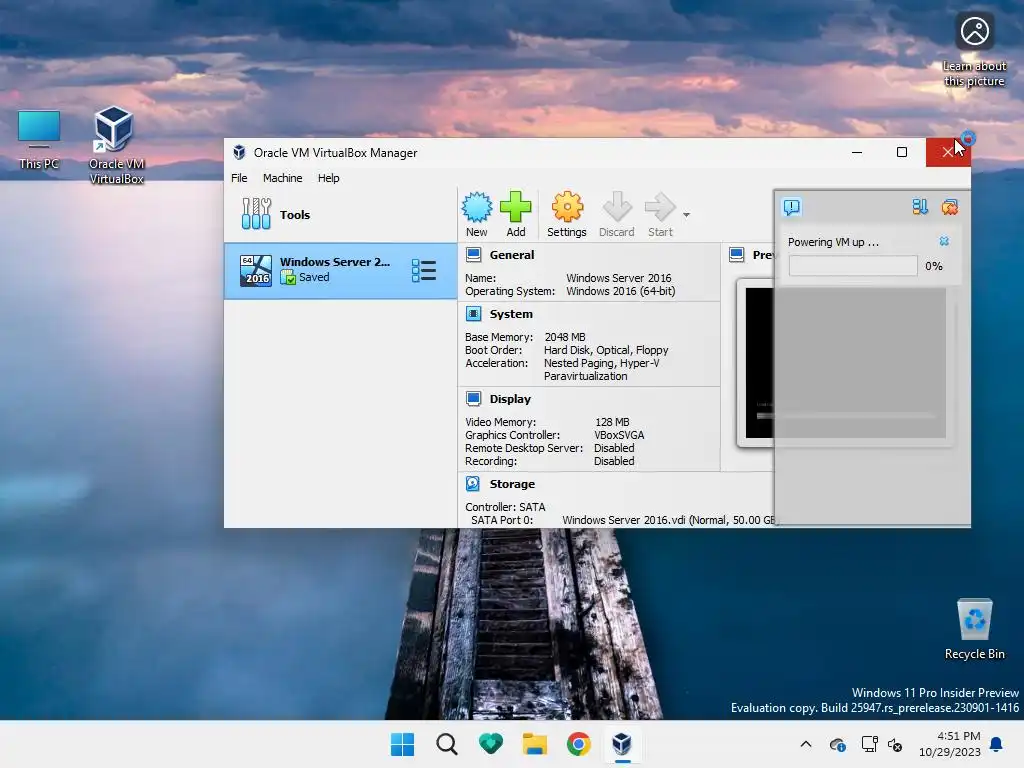Maximize the VirtualBox Manager window

click(x=902, y=152)
